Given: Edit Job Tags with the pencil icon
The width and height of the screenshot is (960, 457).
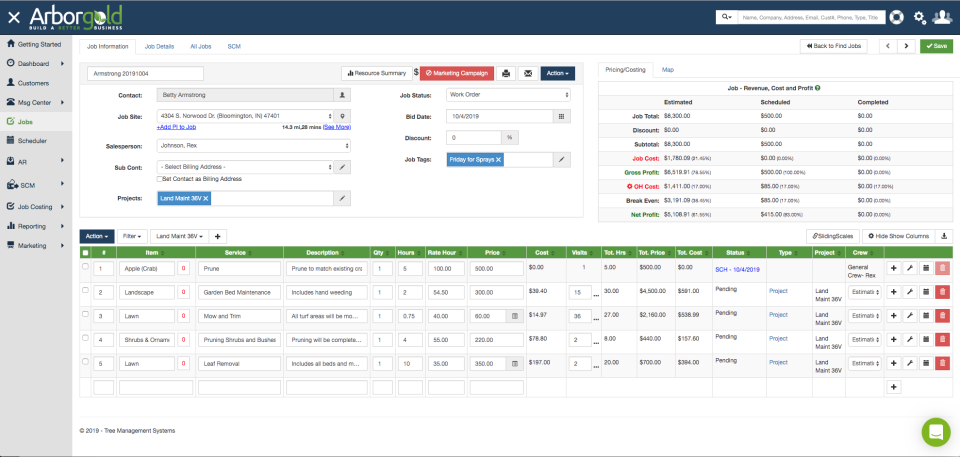Looking at the screenshot, I should pyautogui.click(x=562, y=159).
